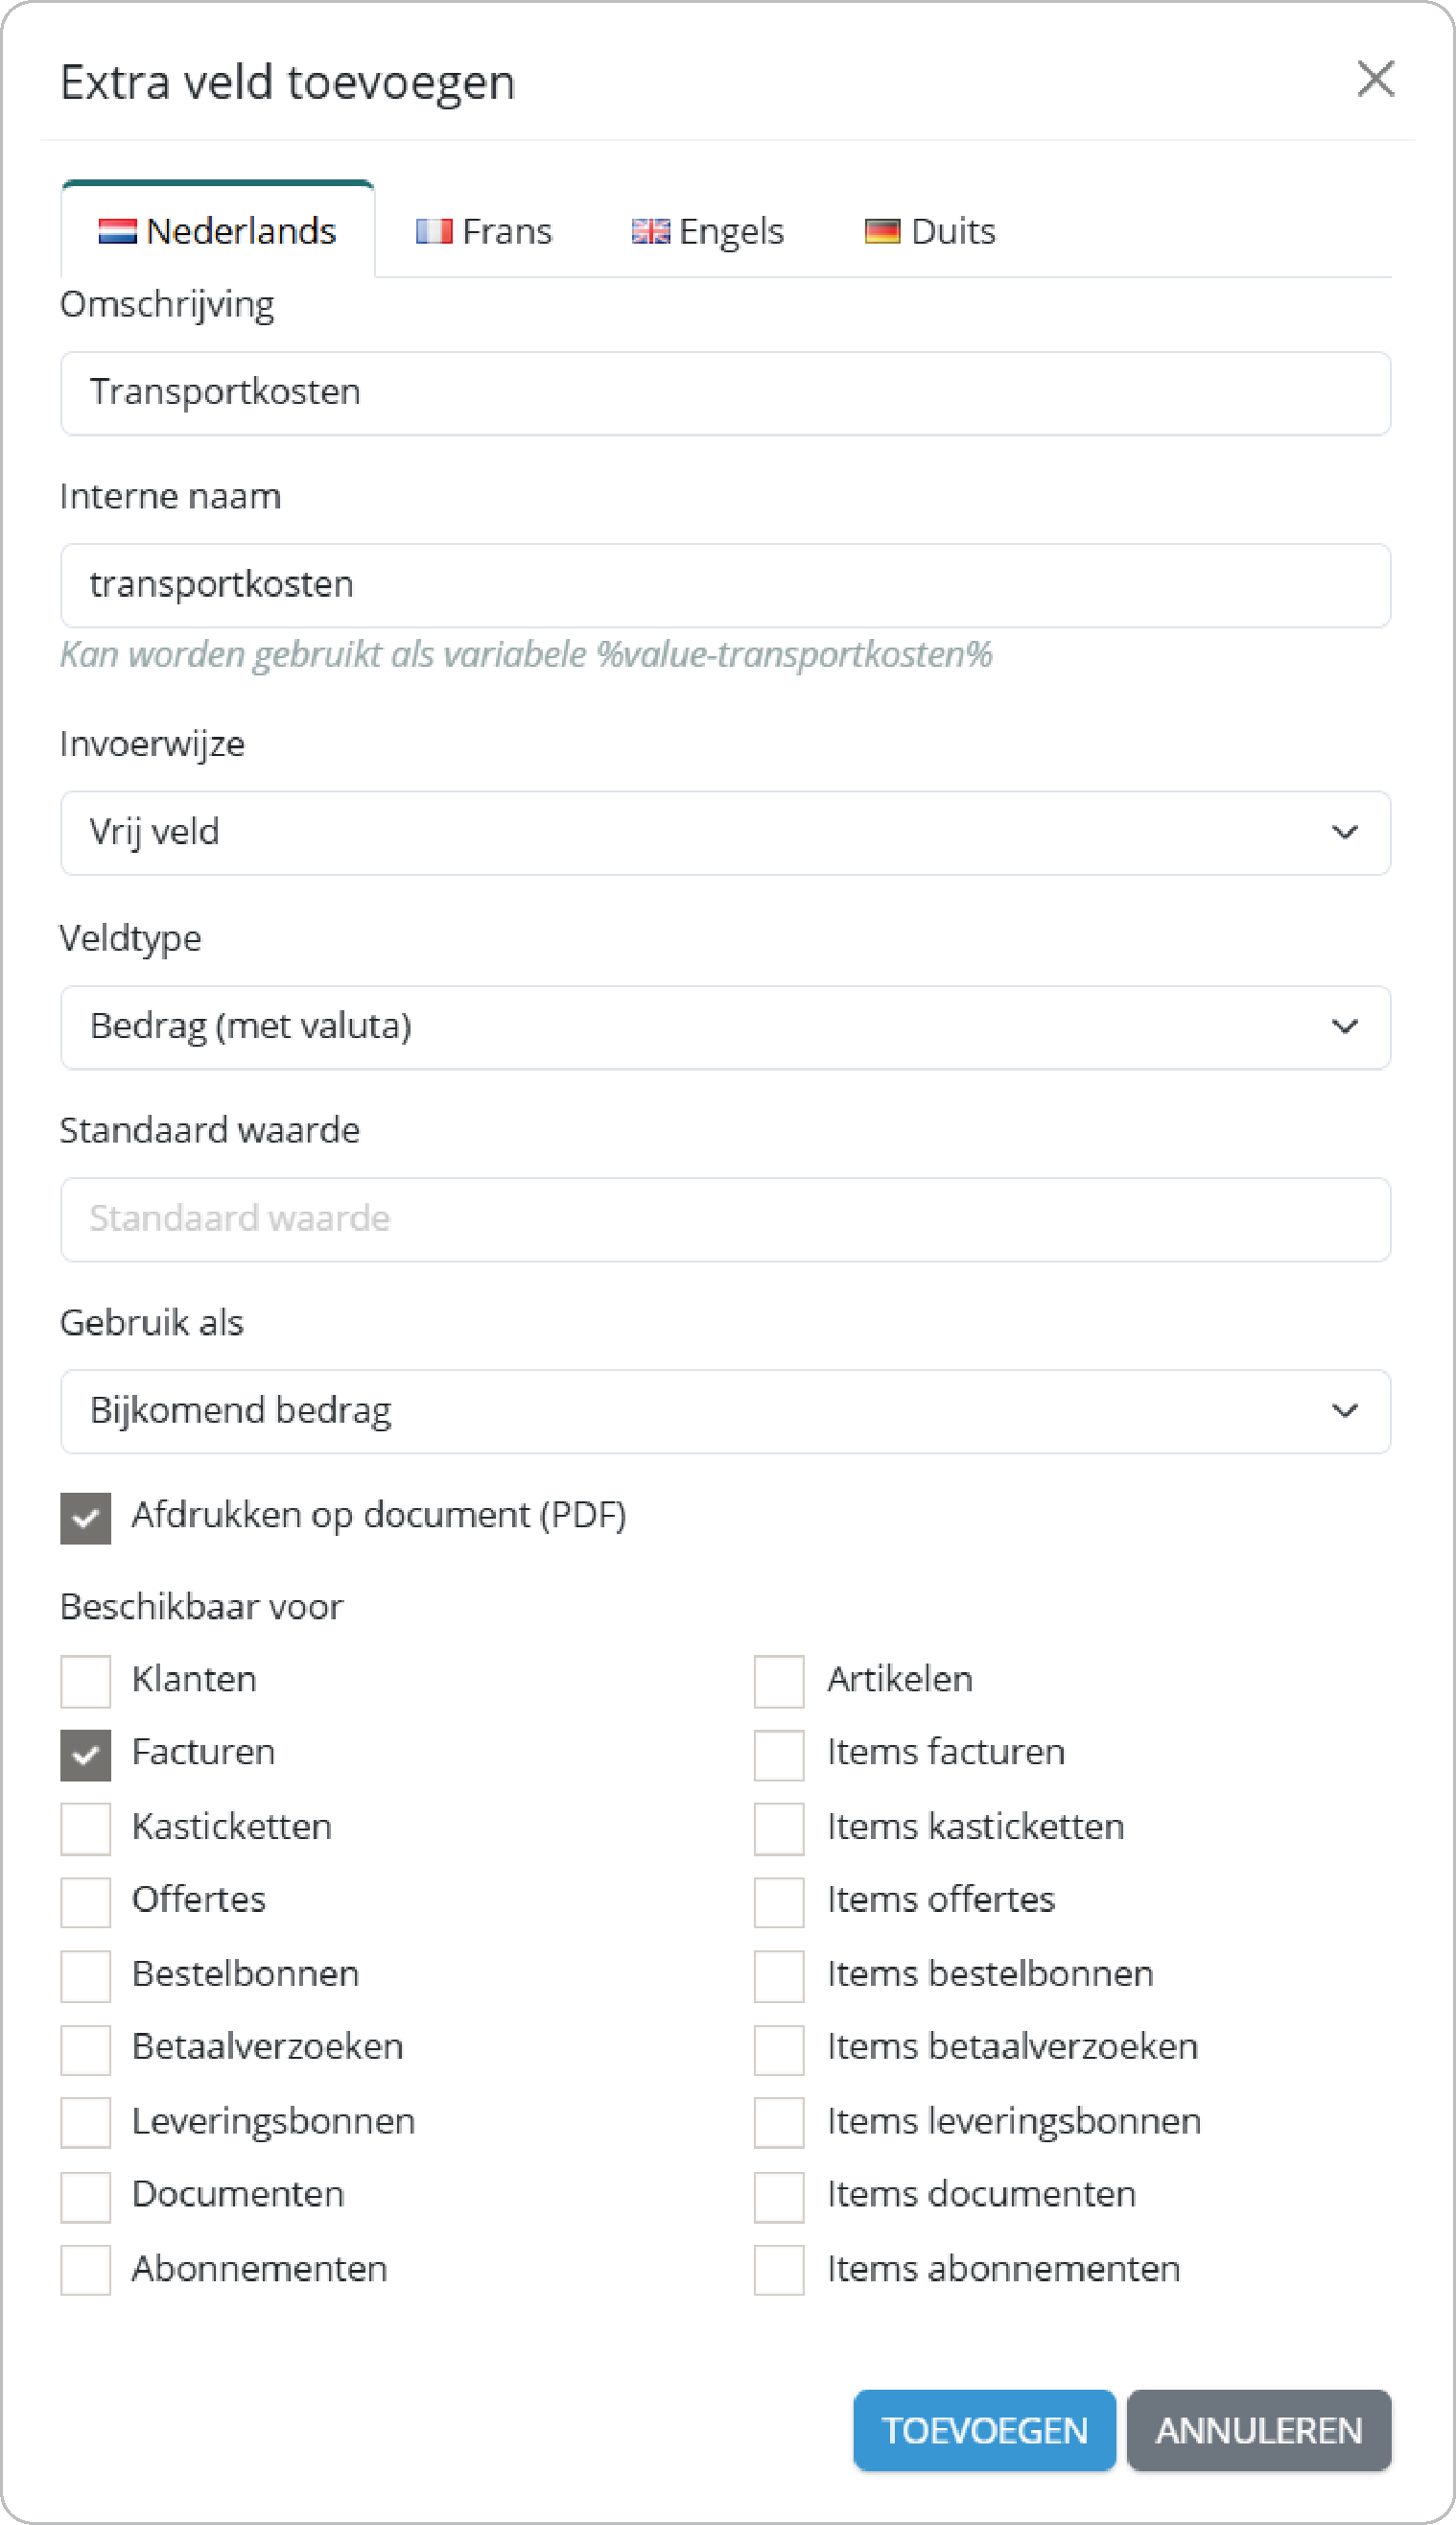Check the Offertes checkbox
The height and width of the screenshot is (2525, 1456).
[x=86, y=1902]
